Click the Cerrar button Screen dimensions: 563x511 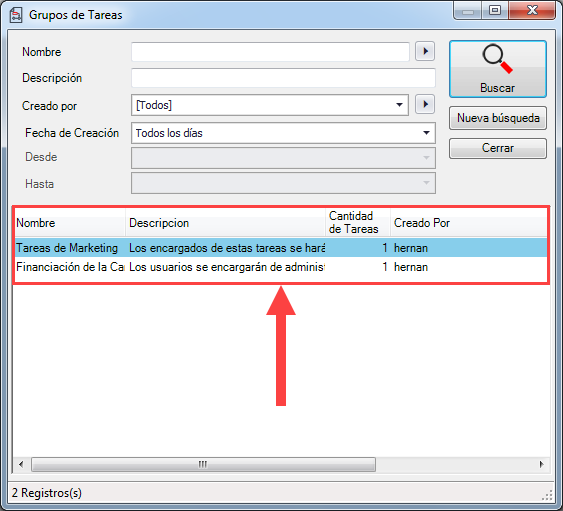point(498,148)
